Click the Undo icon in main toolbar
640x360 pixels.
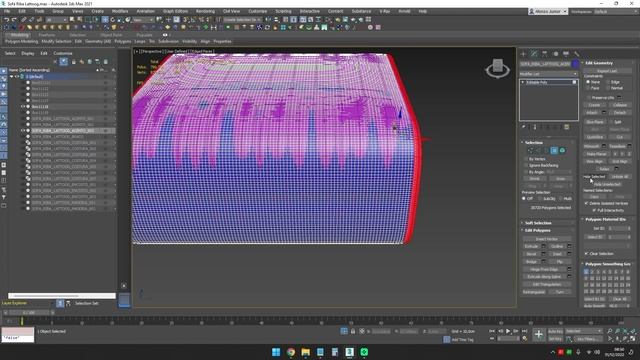pyautogui.click(x=6, y=20)
